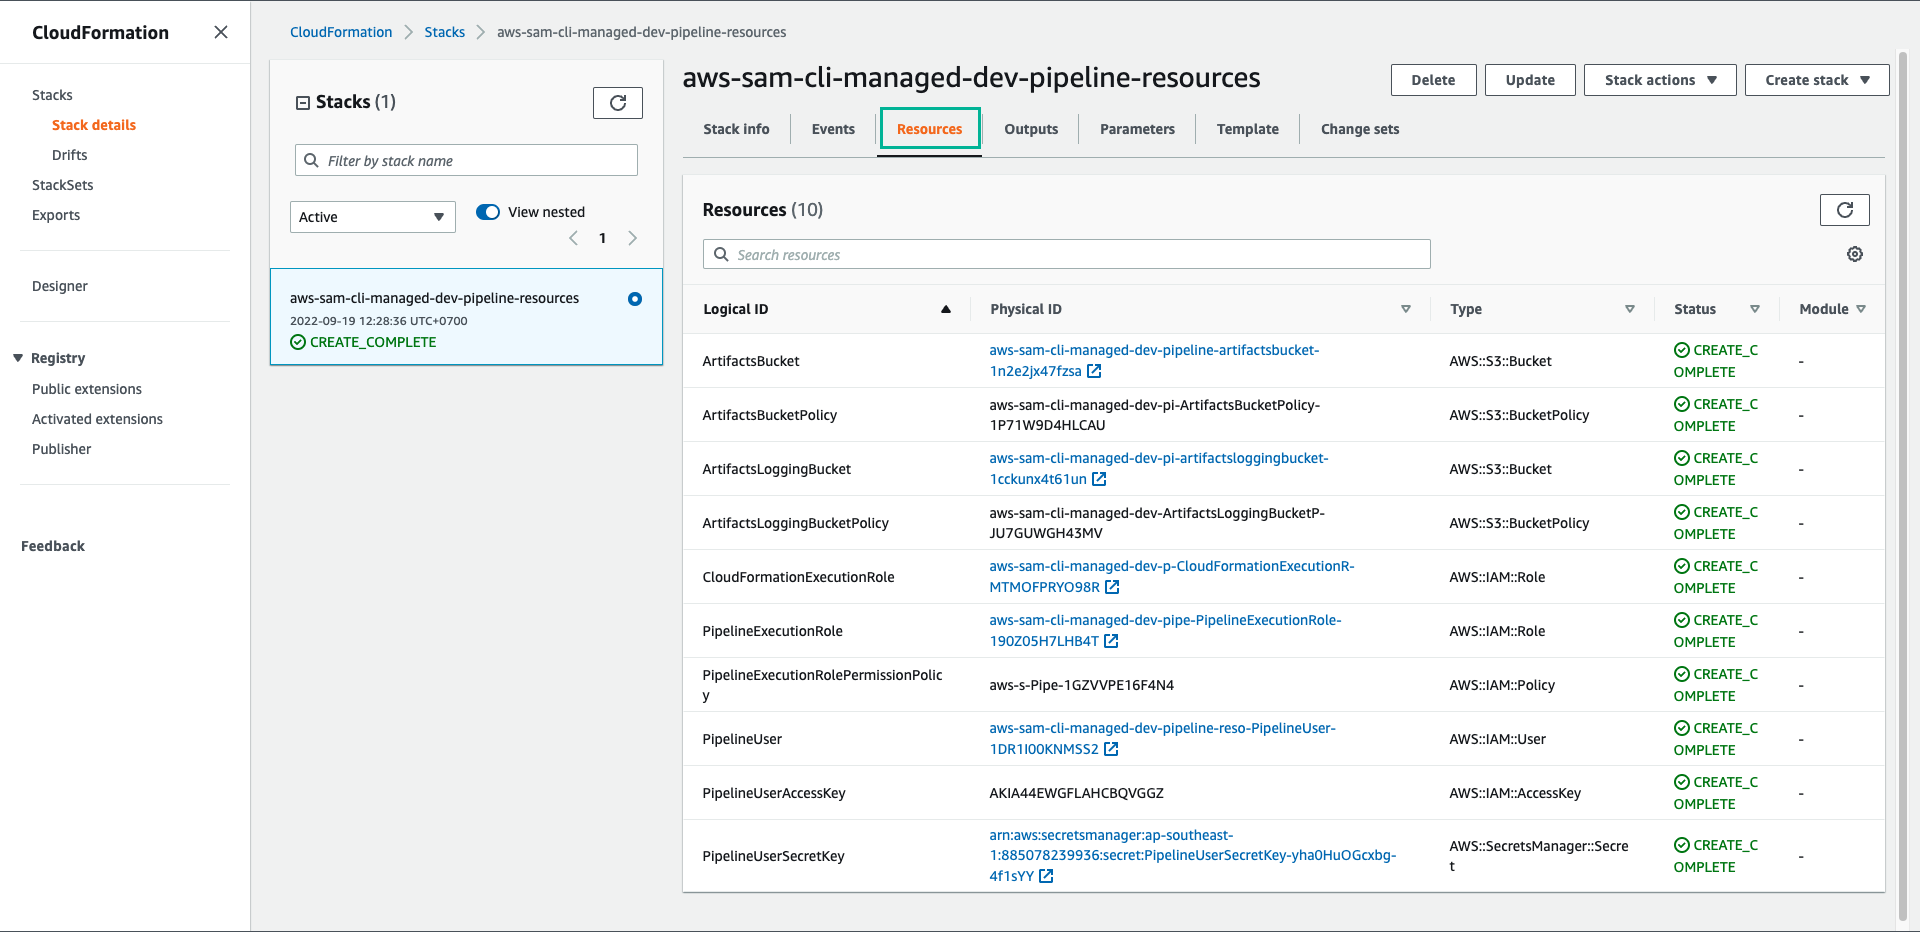Sort resources by Physical ID column
Image resolution: width=1920 pixels, height=932 pixels.
(x=1405, y=309)
